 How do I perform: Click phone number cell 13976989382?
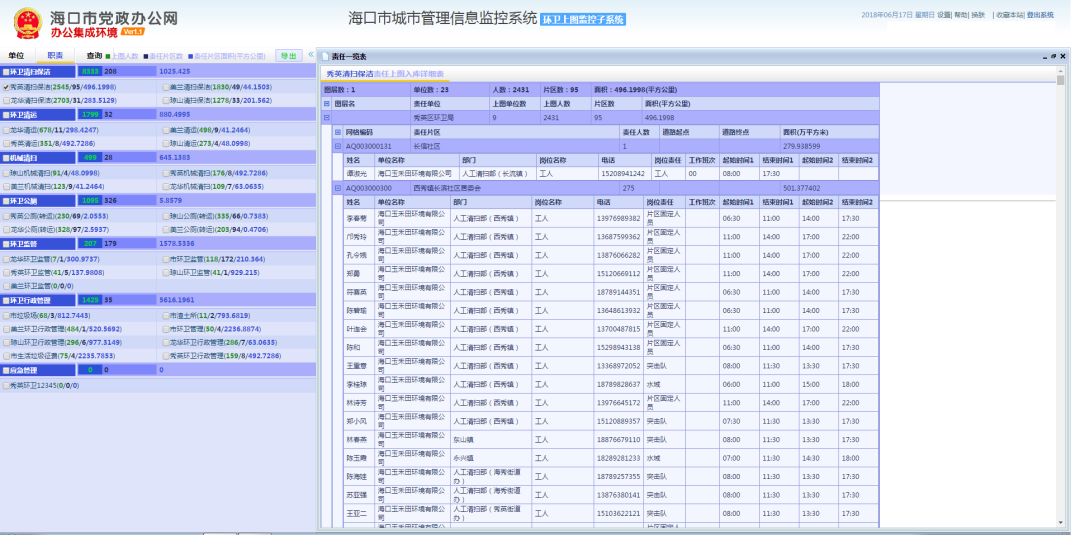tap(619, 218)
